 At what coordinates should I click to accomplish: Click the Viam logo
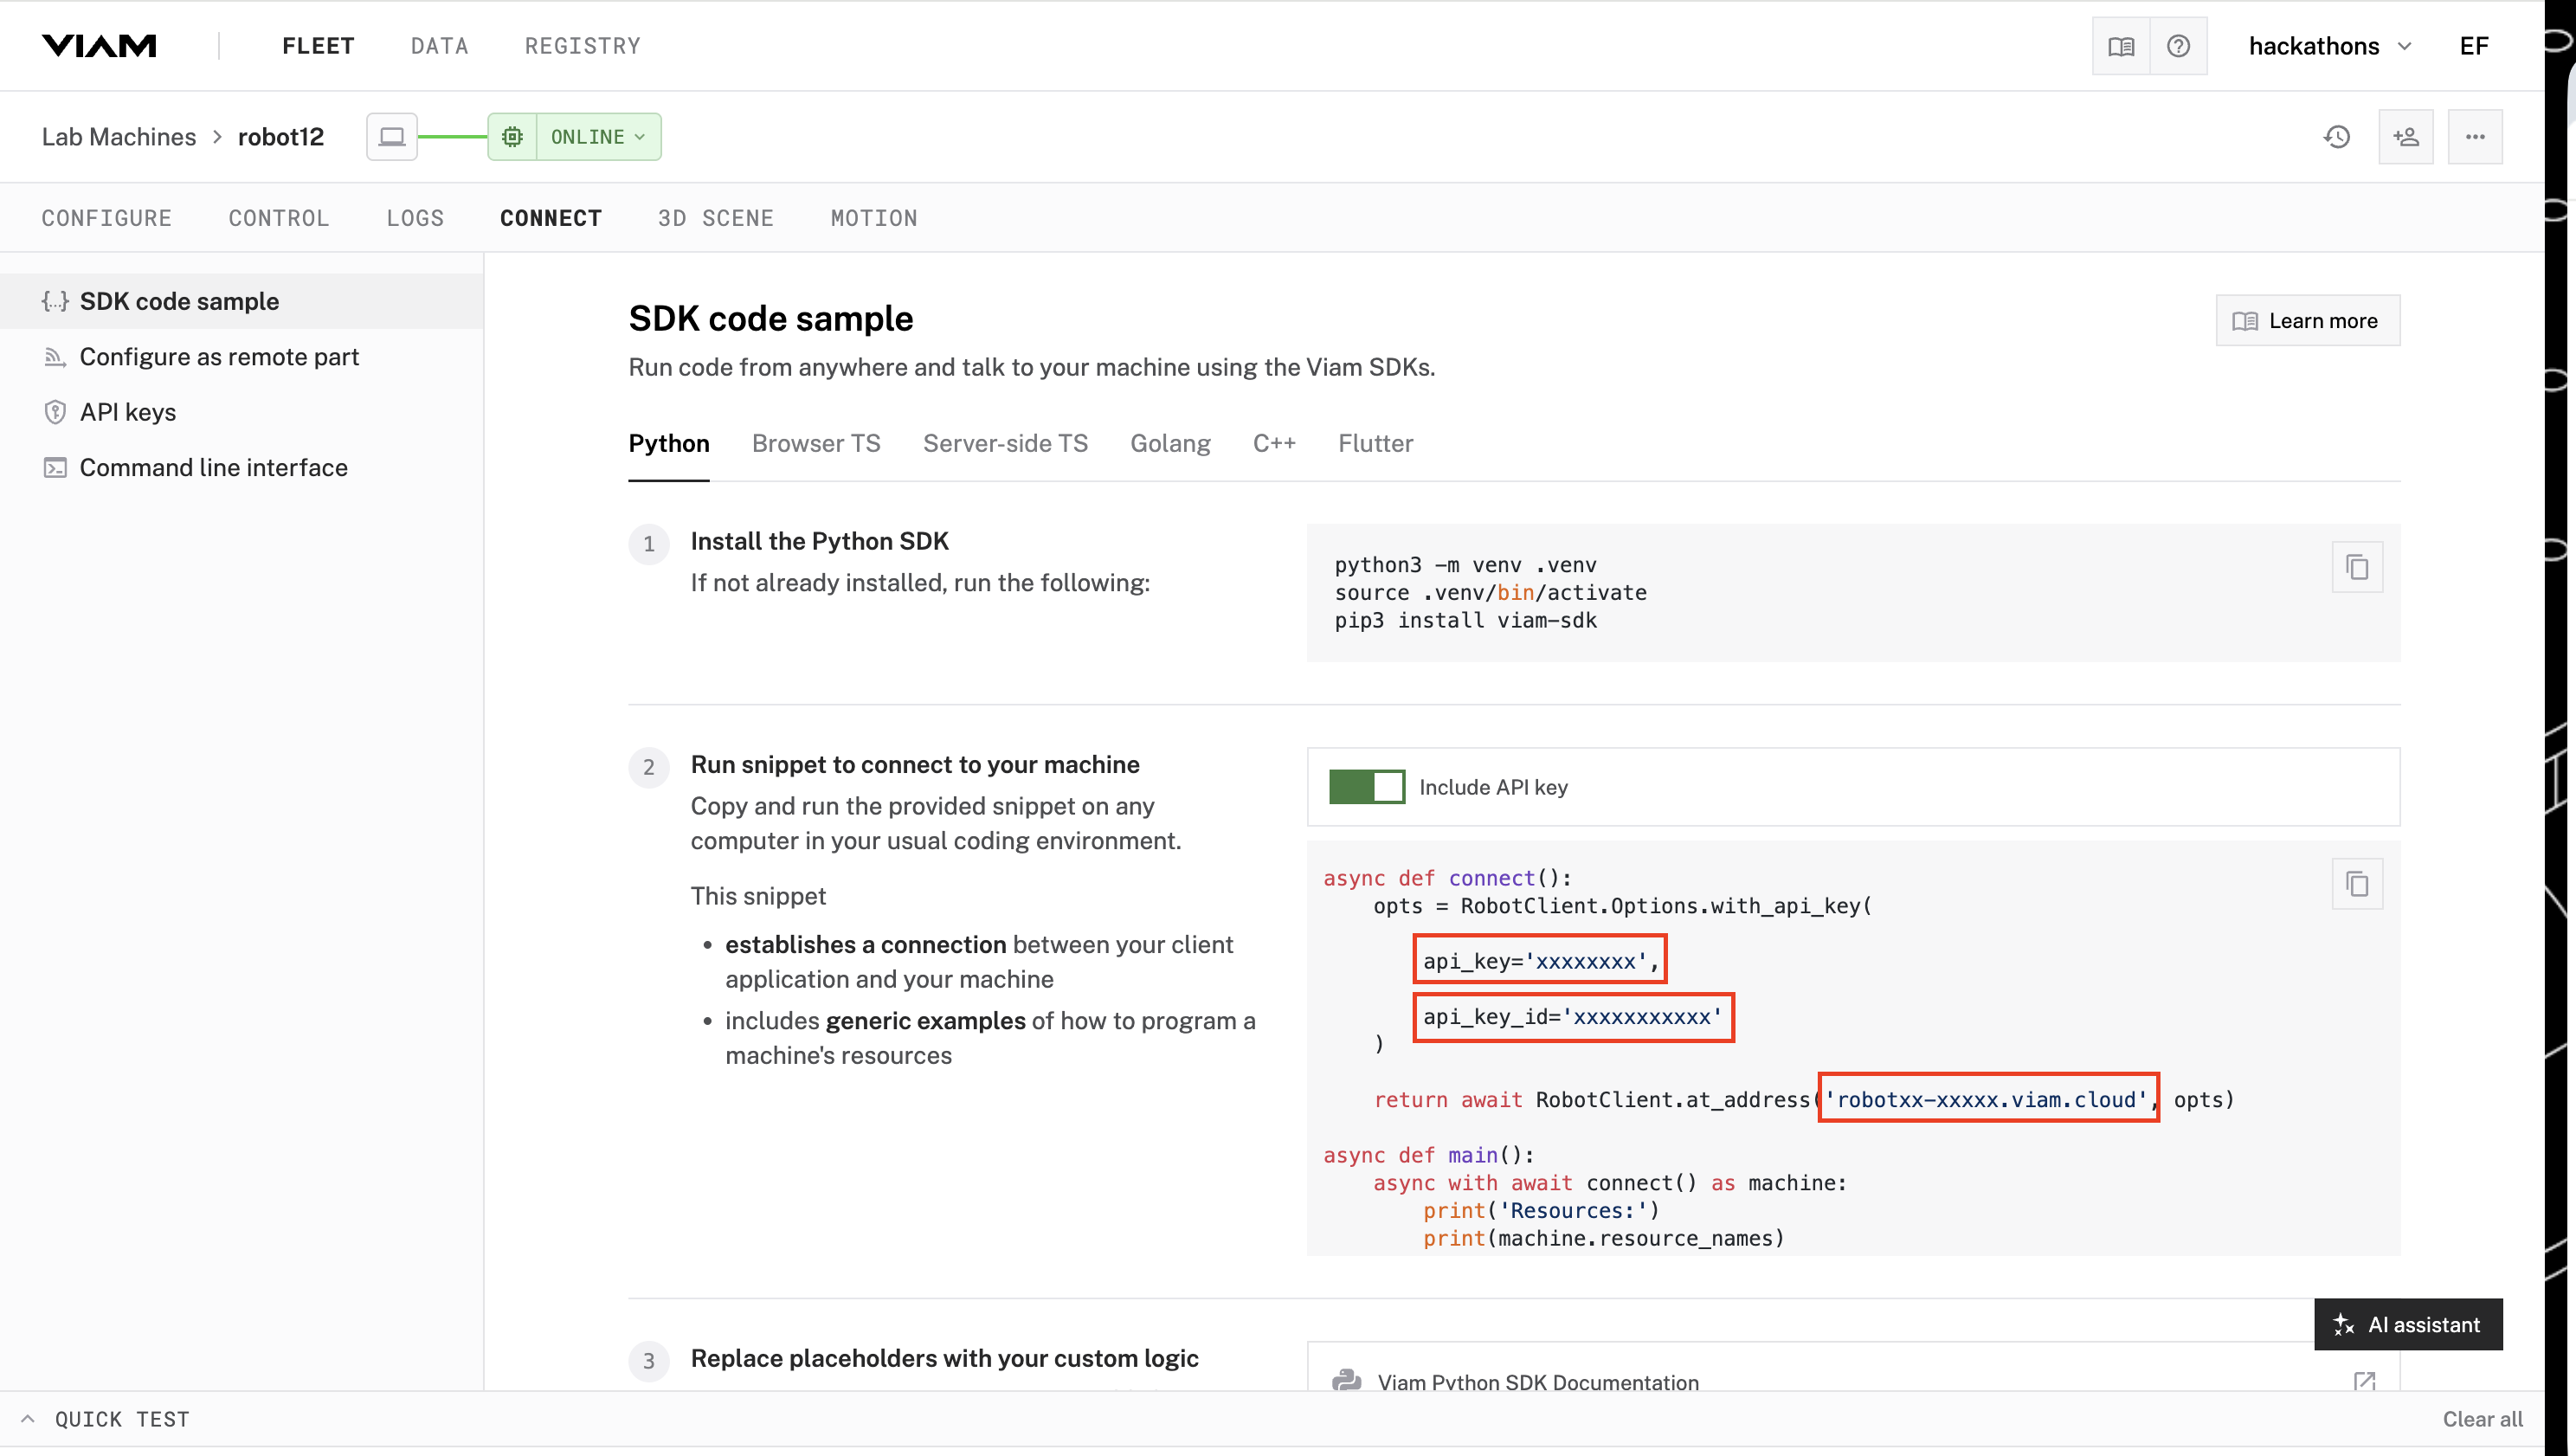click(x=99, y=46)
